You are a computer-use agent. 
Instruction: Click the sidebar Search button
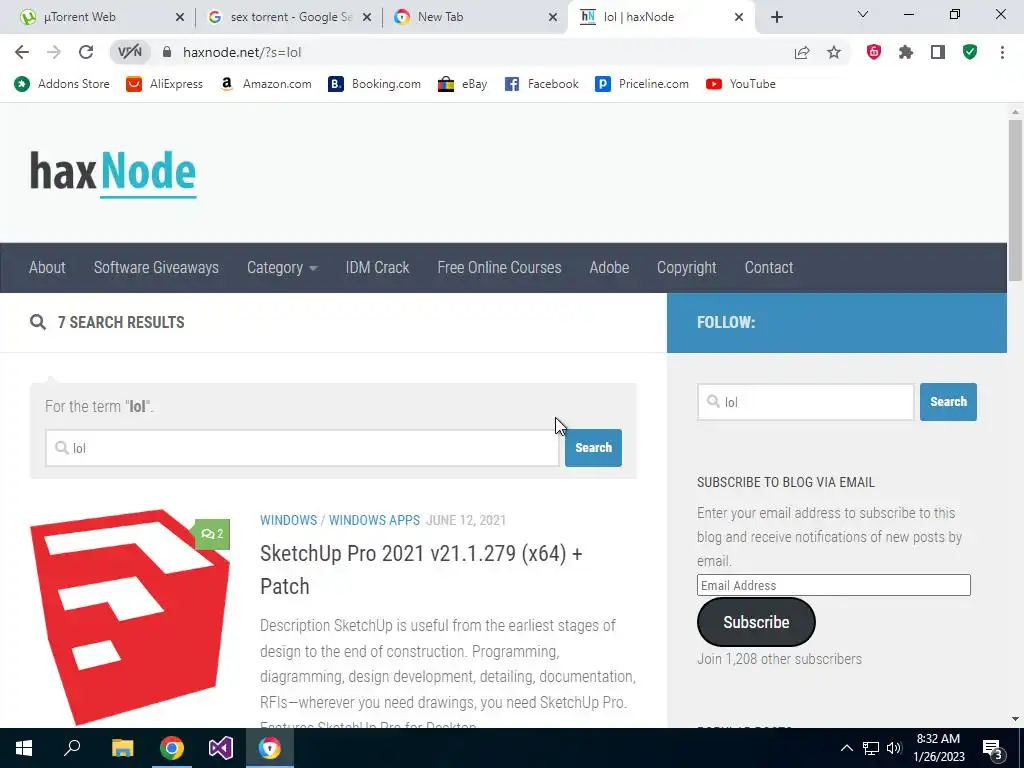[x=948, y=402]
